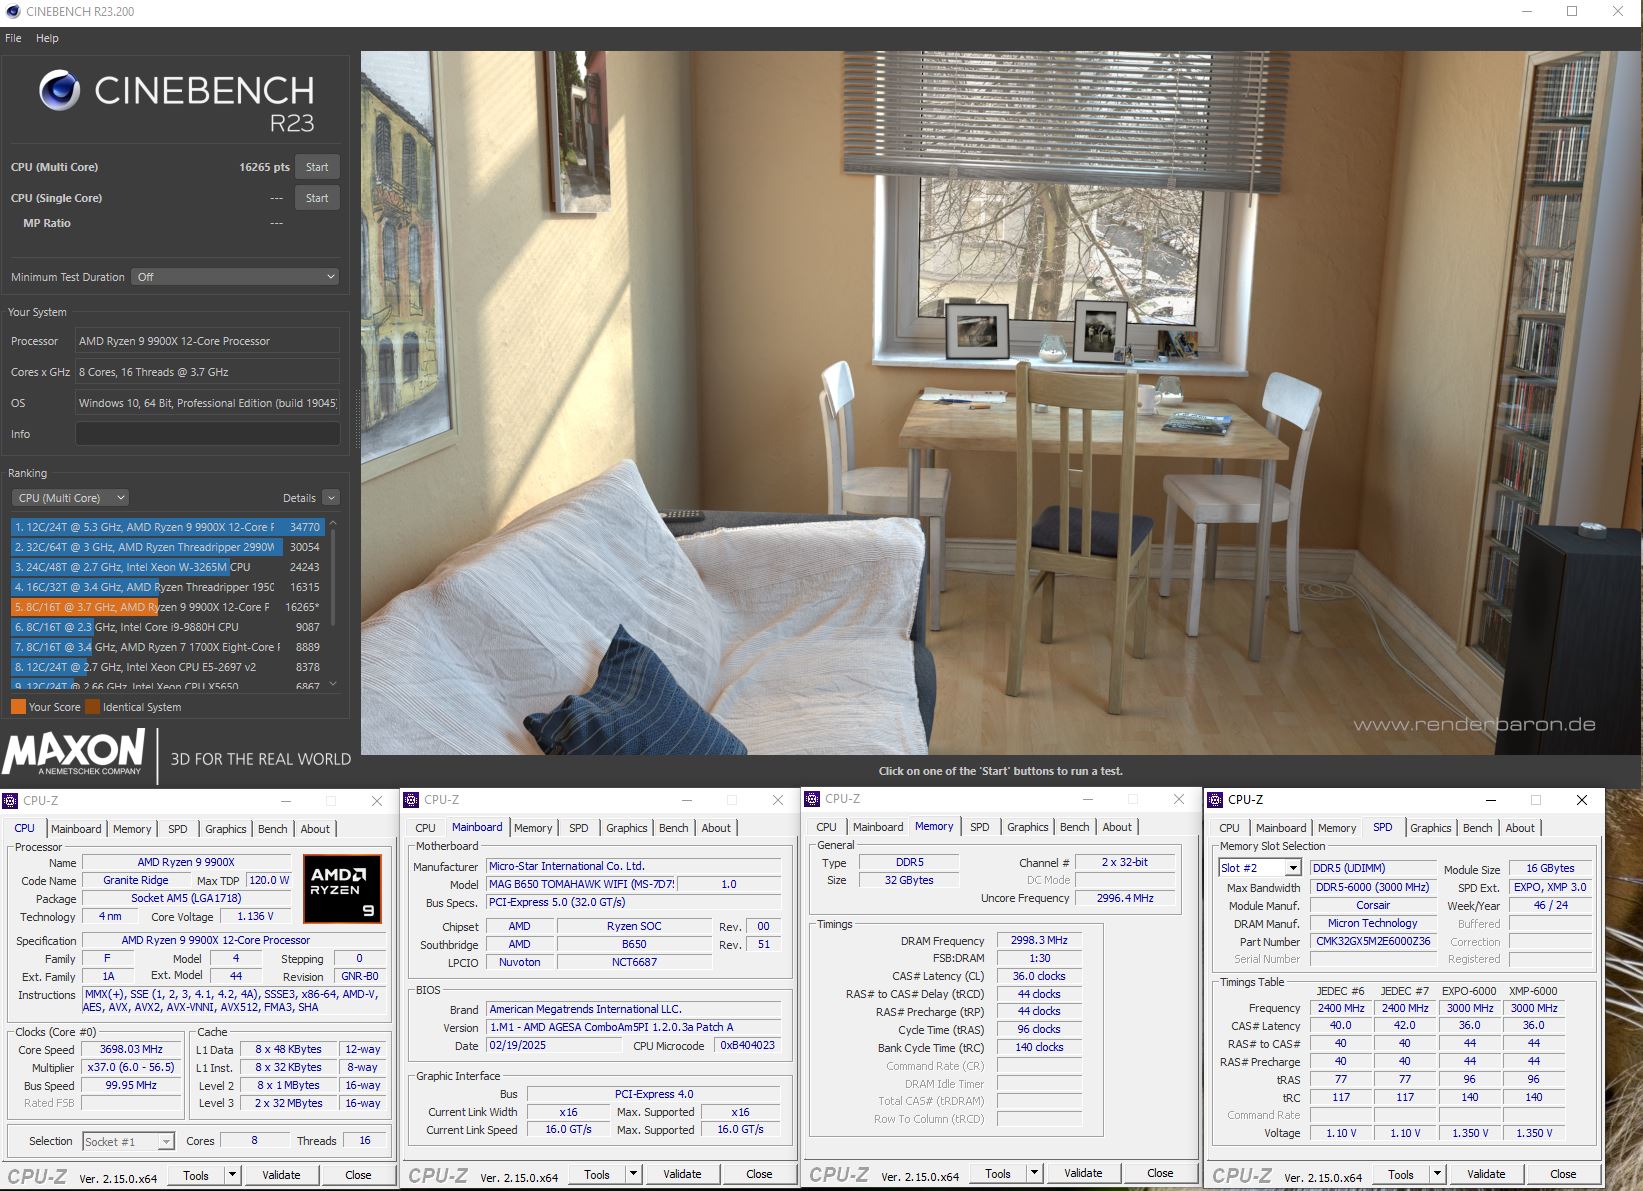Screen dimensions: 1643x1191
Task: Click motherboard model MAG B650 TOMAHAWK WIFI
Action: point(581,884)
